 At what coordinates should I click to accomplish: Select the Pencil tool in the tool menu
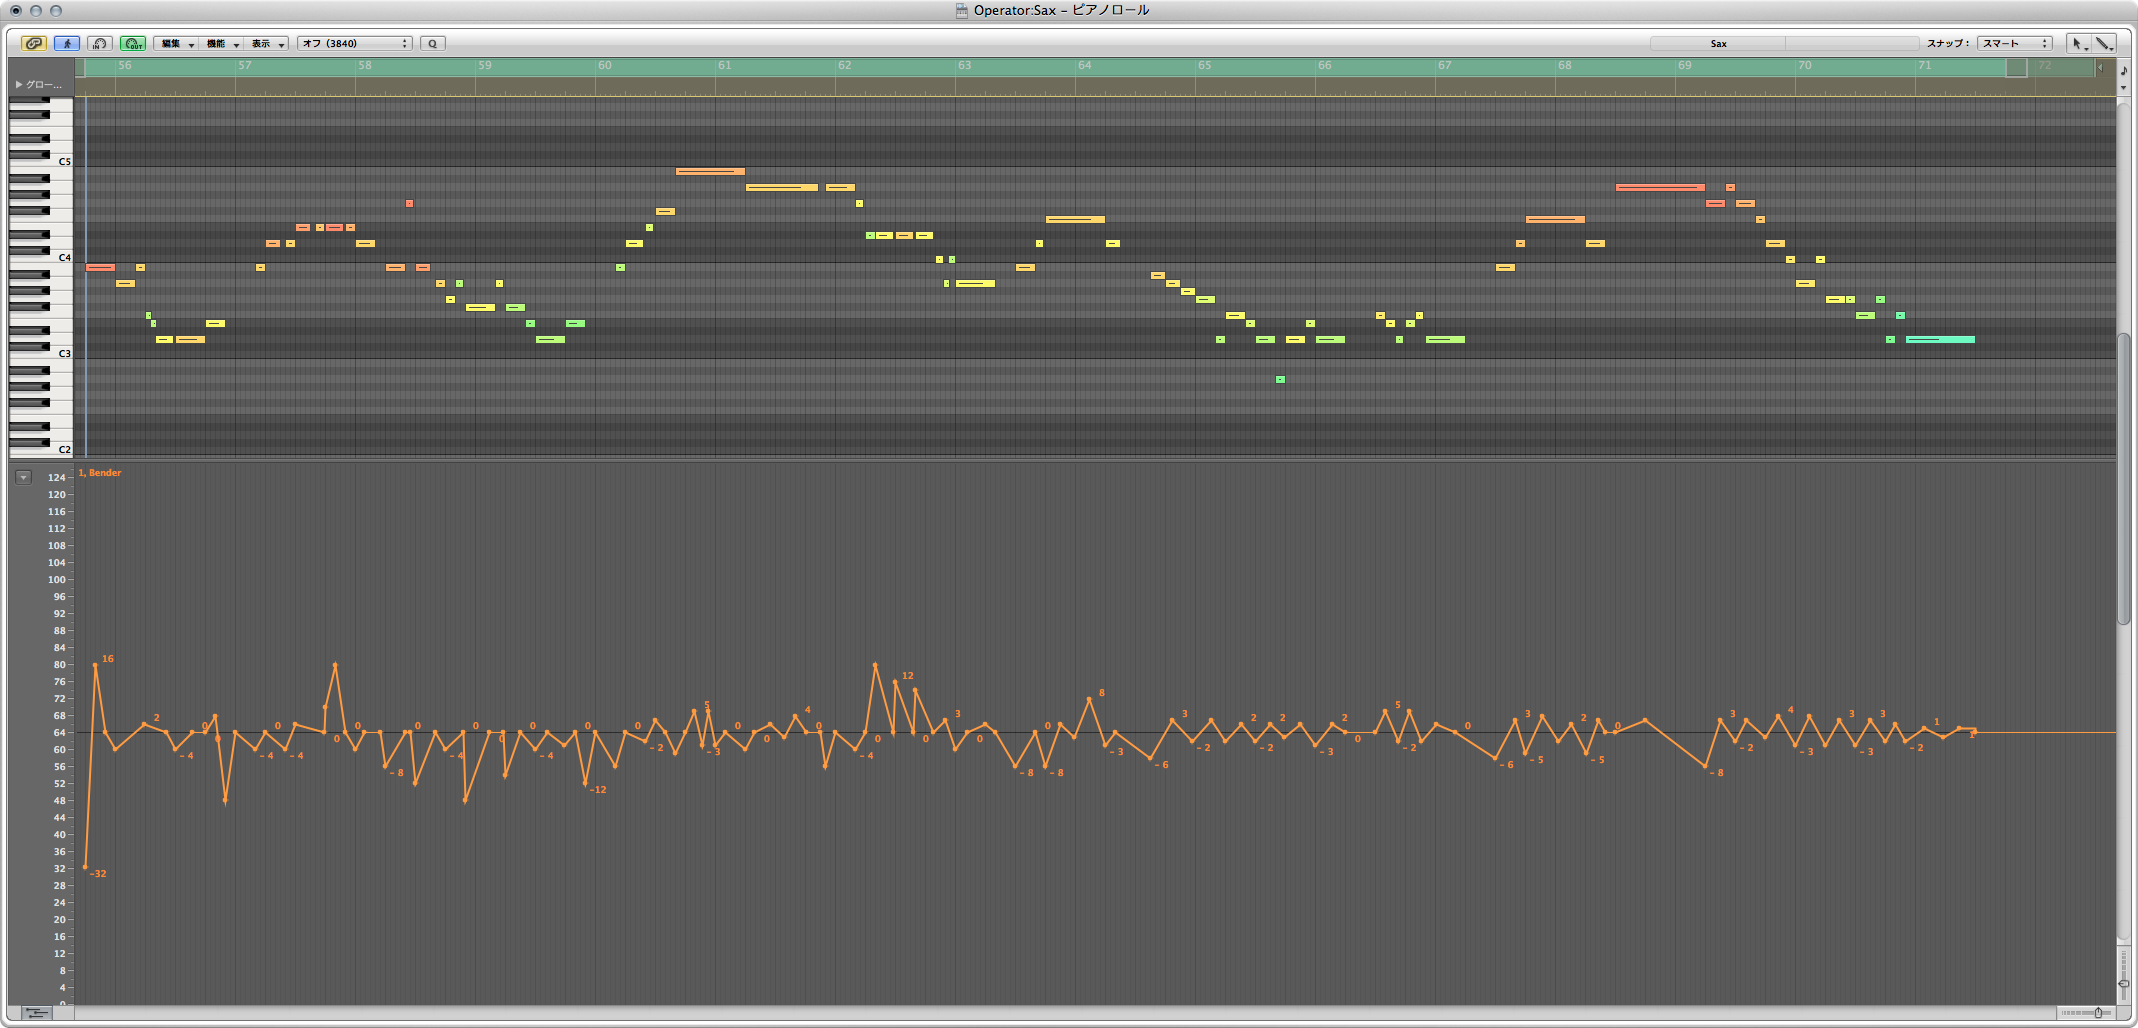tap(2104, 43)
